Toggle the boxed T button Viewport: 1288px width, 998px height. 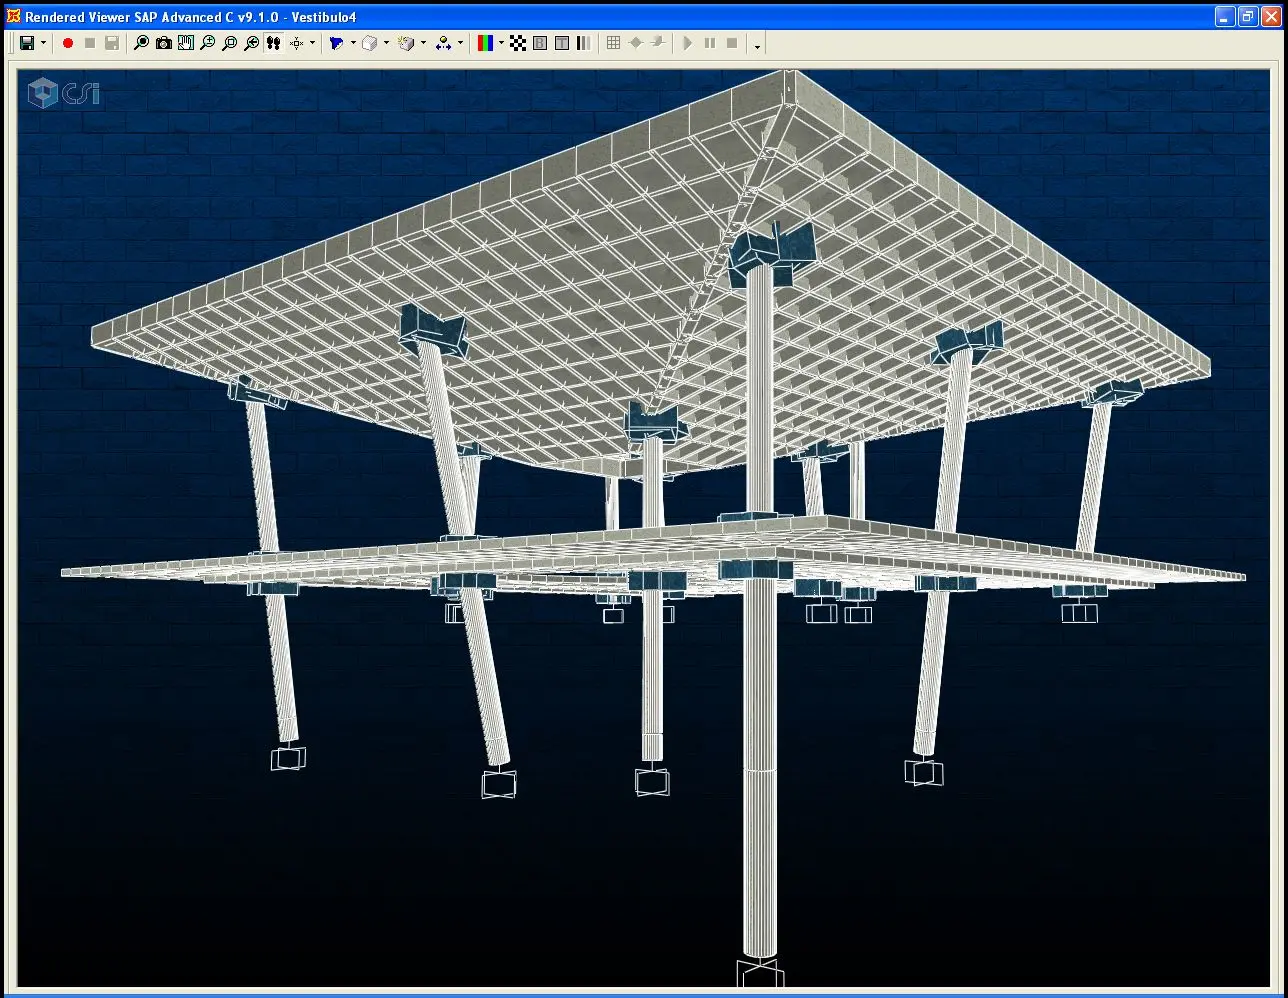click(562, 43)
